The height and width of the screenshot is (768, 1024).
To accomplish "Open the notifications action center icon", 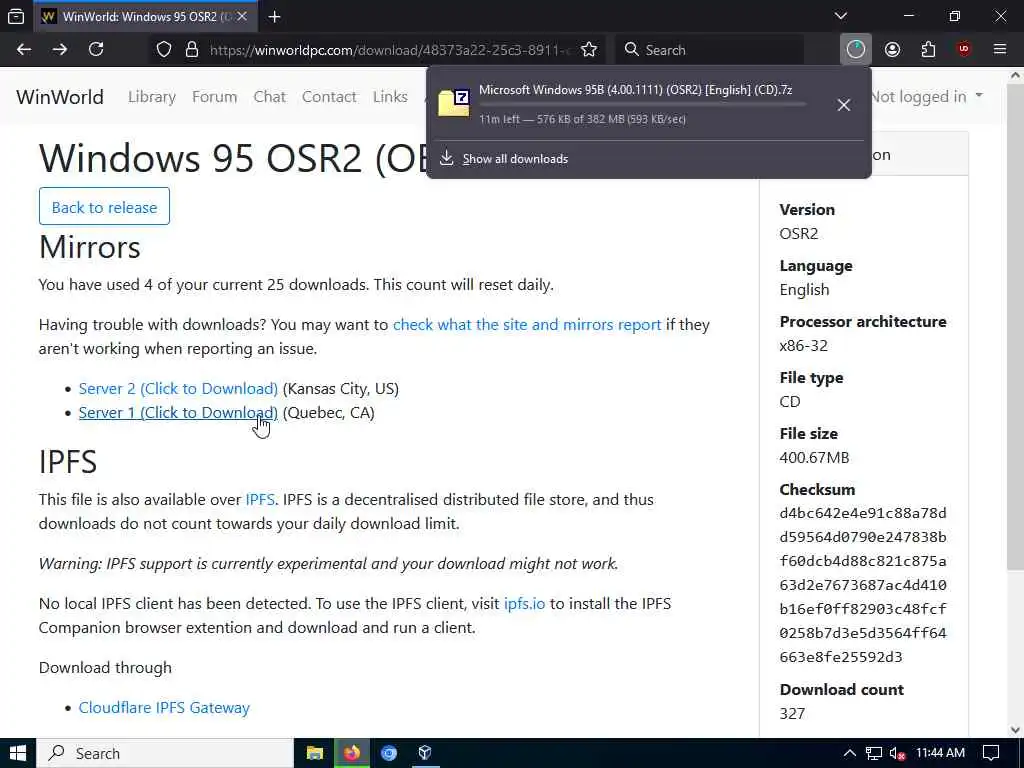I will (991, 753).
